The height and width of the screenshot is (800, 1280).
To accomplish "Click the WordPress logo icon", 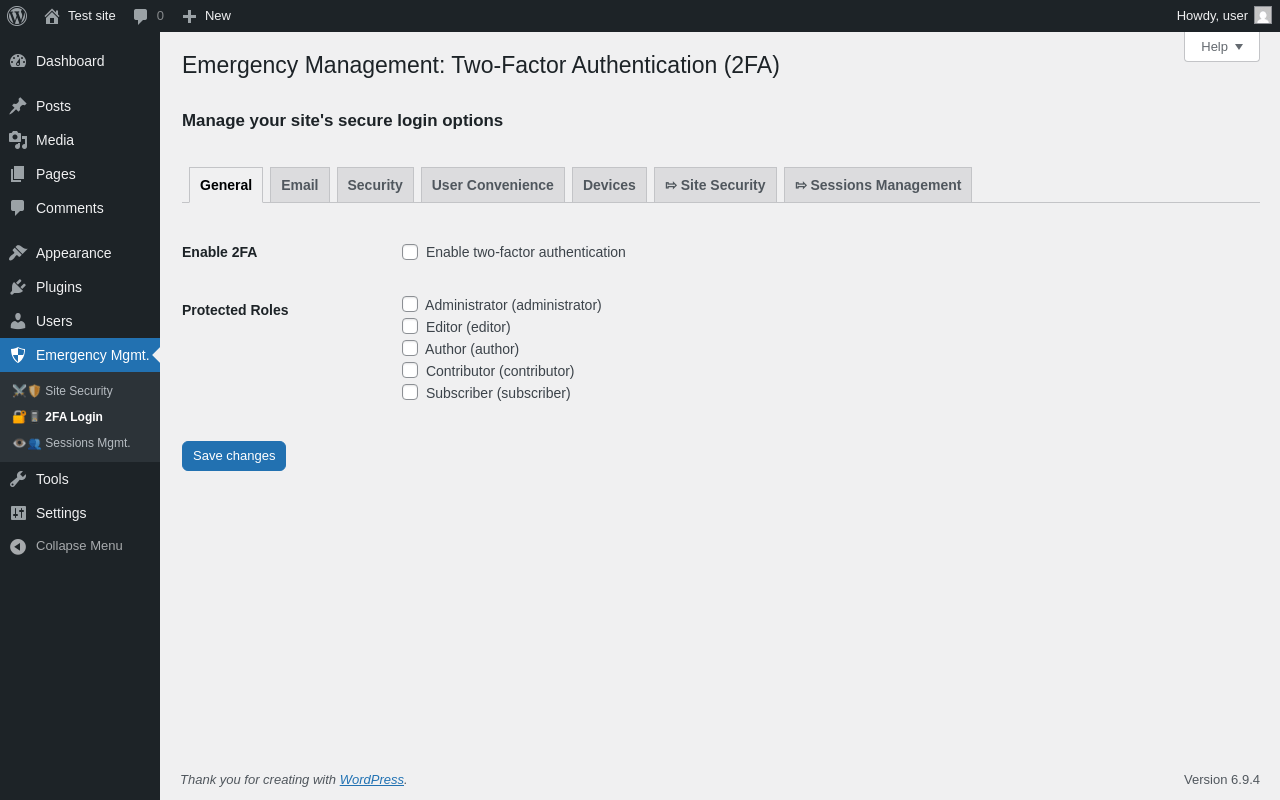I will (x=17, y=16).
